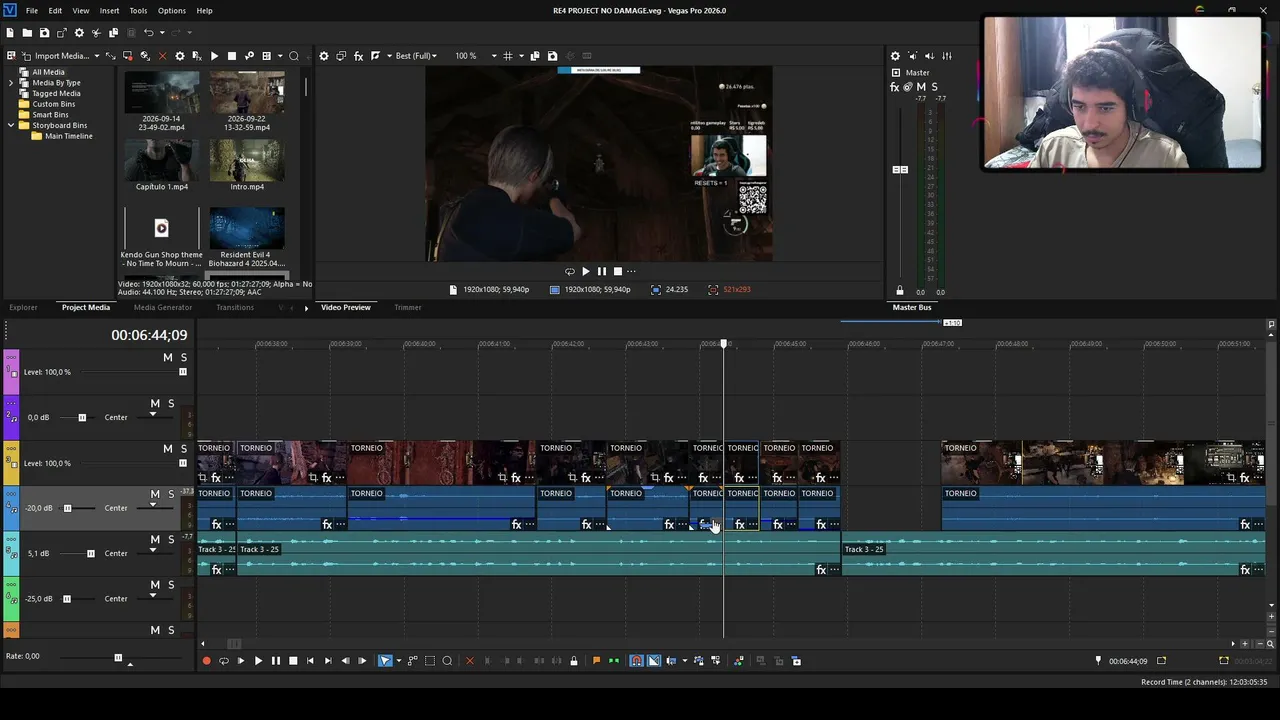
Task: Open Project Properties gear in the main toolbar
Action: 79,33
